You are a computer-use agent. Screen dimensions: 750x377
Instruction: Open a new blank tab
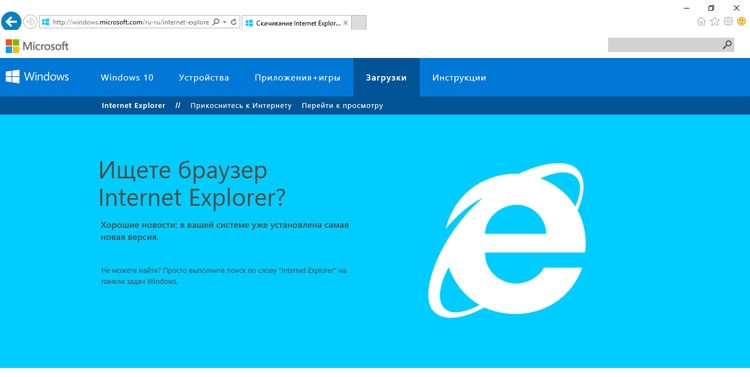(x=359, y=22)
